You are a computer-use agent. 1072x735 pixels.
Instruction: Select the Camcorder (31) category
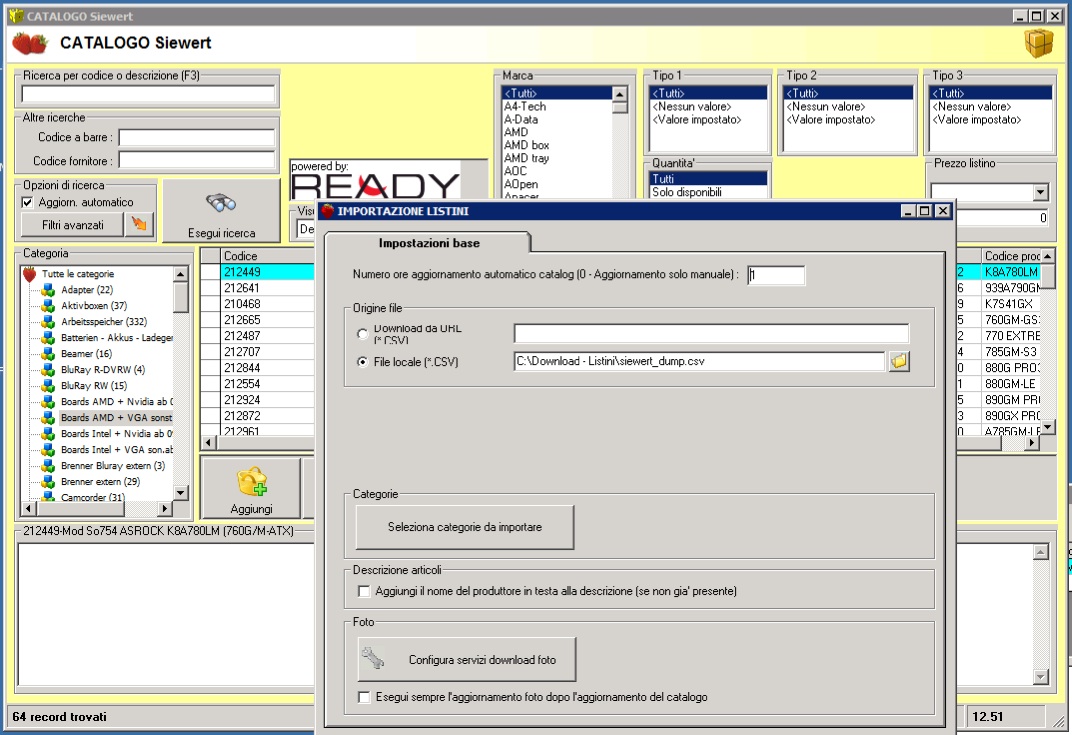[92, 497]
